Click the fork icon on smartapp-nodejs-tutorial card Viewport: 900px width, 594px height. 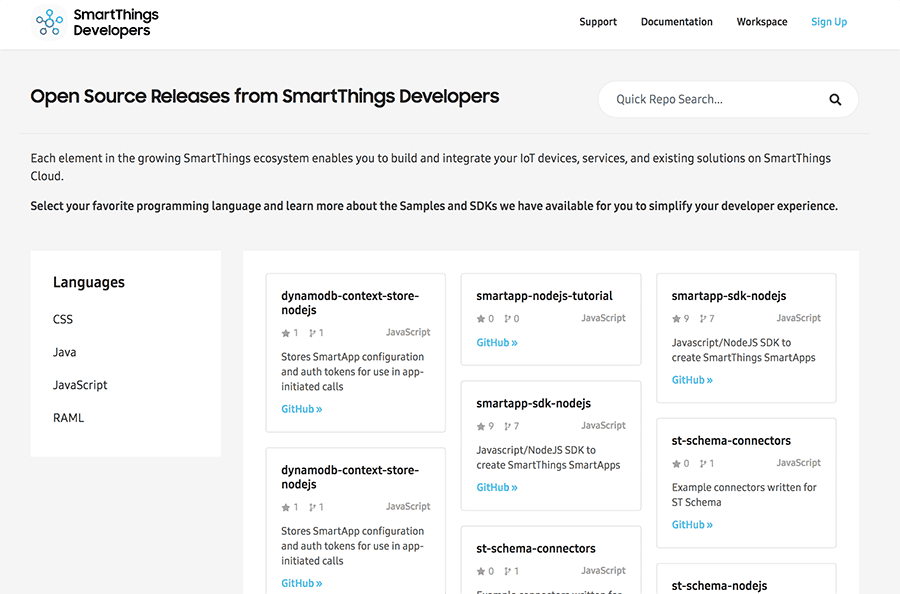pos(508,319)
